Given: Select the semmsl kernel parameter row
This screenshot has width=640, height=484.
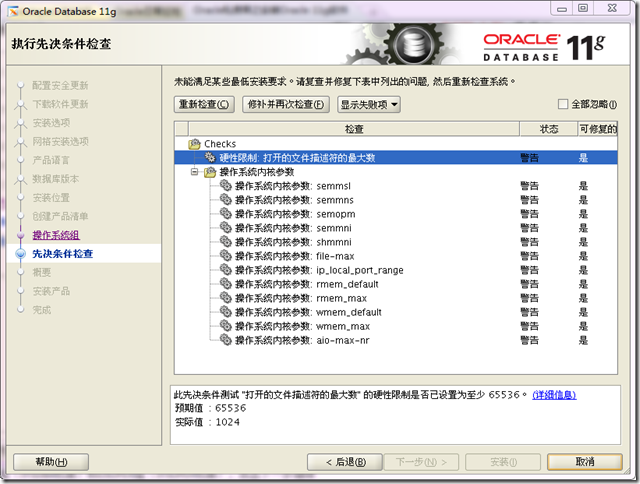Looking at the screenshot, I should coord(396,186).
